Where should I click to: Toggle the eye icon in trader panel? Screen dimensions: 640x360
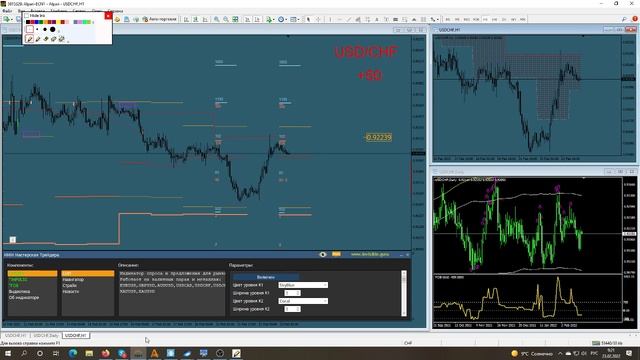(323, 254)
